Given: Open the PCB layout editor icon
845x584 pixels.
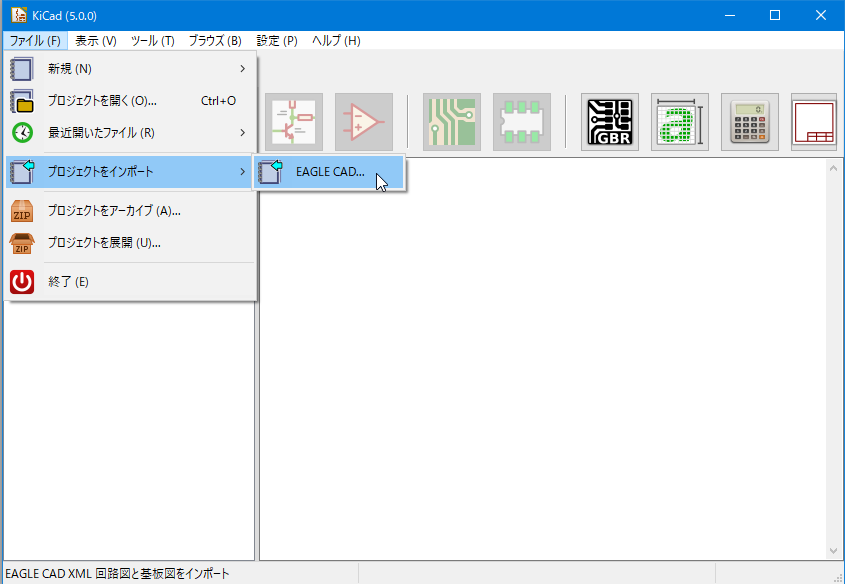Looking at the screenshot, I should tap(452, 122).
